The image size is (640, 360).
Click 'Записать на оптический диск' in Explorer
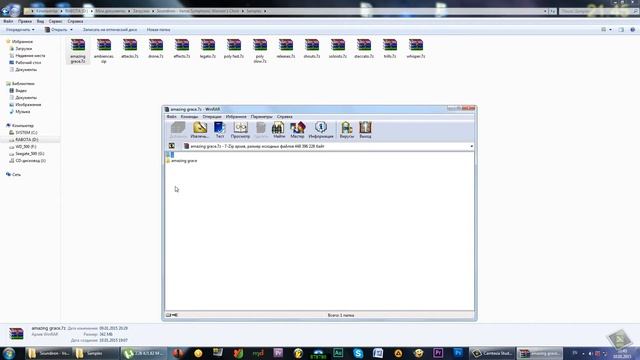coord(110,30)
